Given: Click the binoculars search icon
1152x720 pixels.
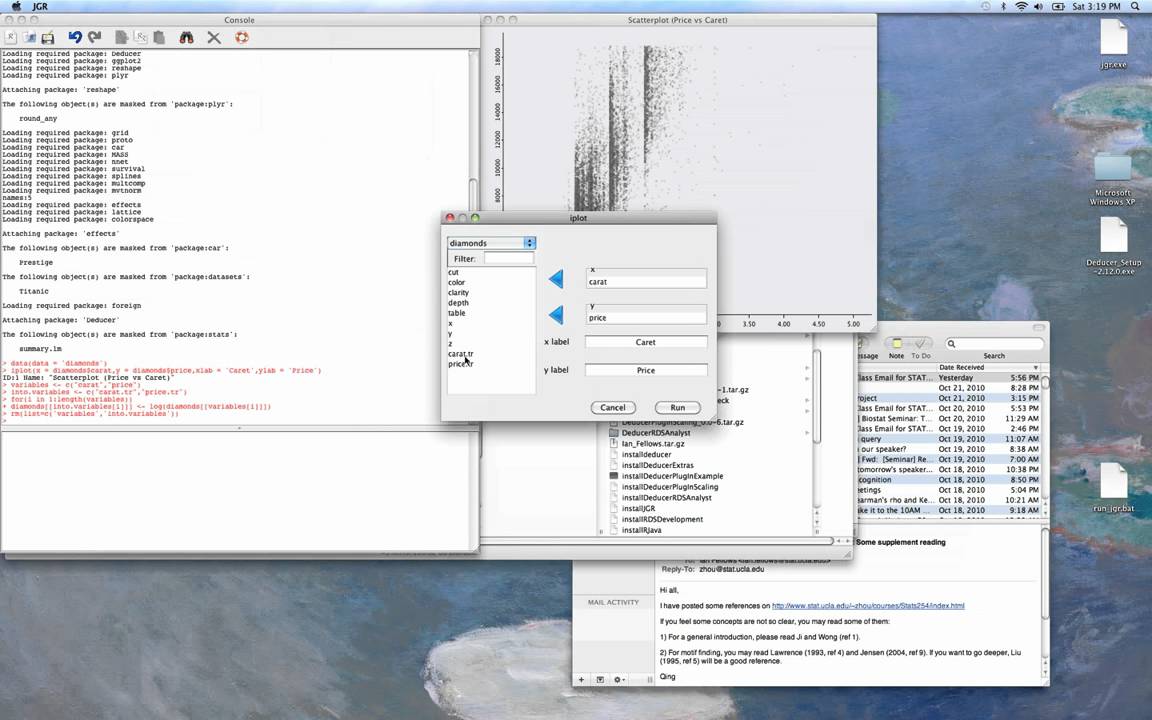Looking at the screenshot, I should (x=187, y=37).
